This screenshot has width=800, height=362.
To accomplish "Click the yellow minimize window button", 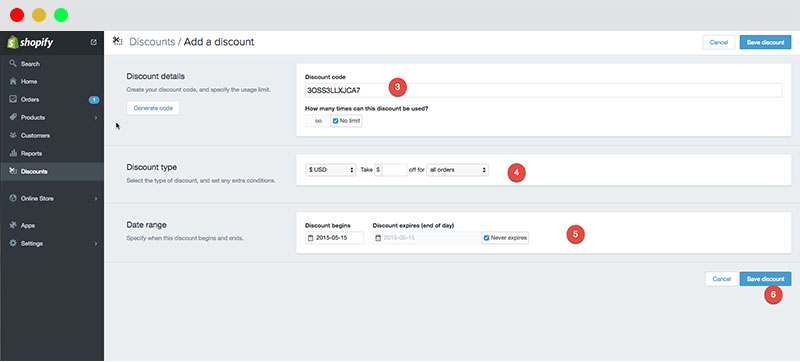I will tap(39, 15).
